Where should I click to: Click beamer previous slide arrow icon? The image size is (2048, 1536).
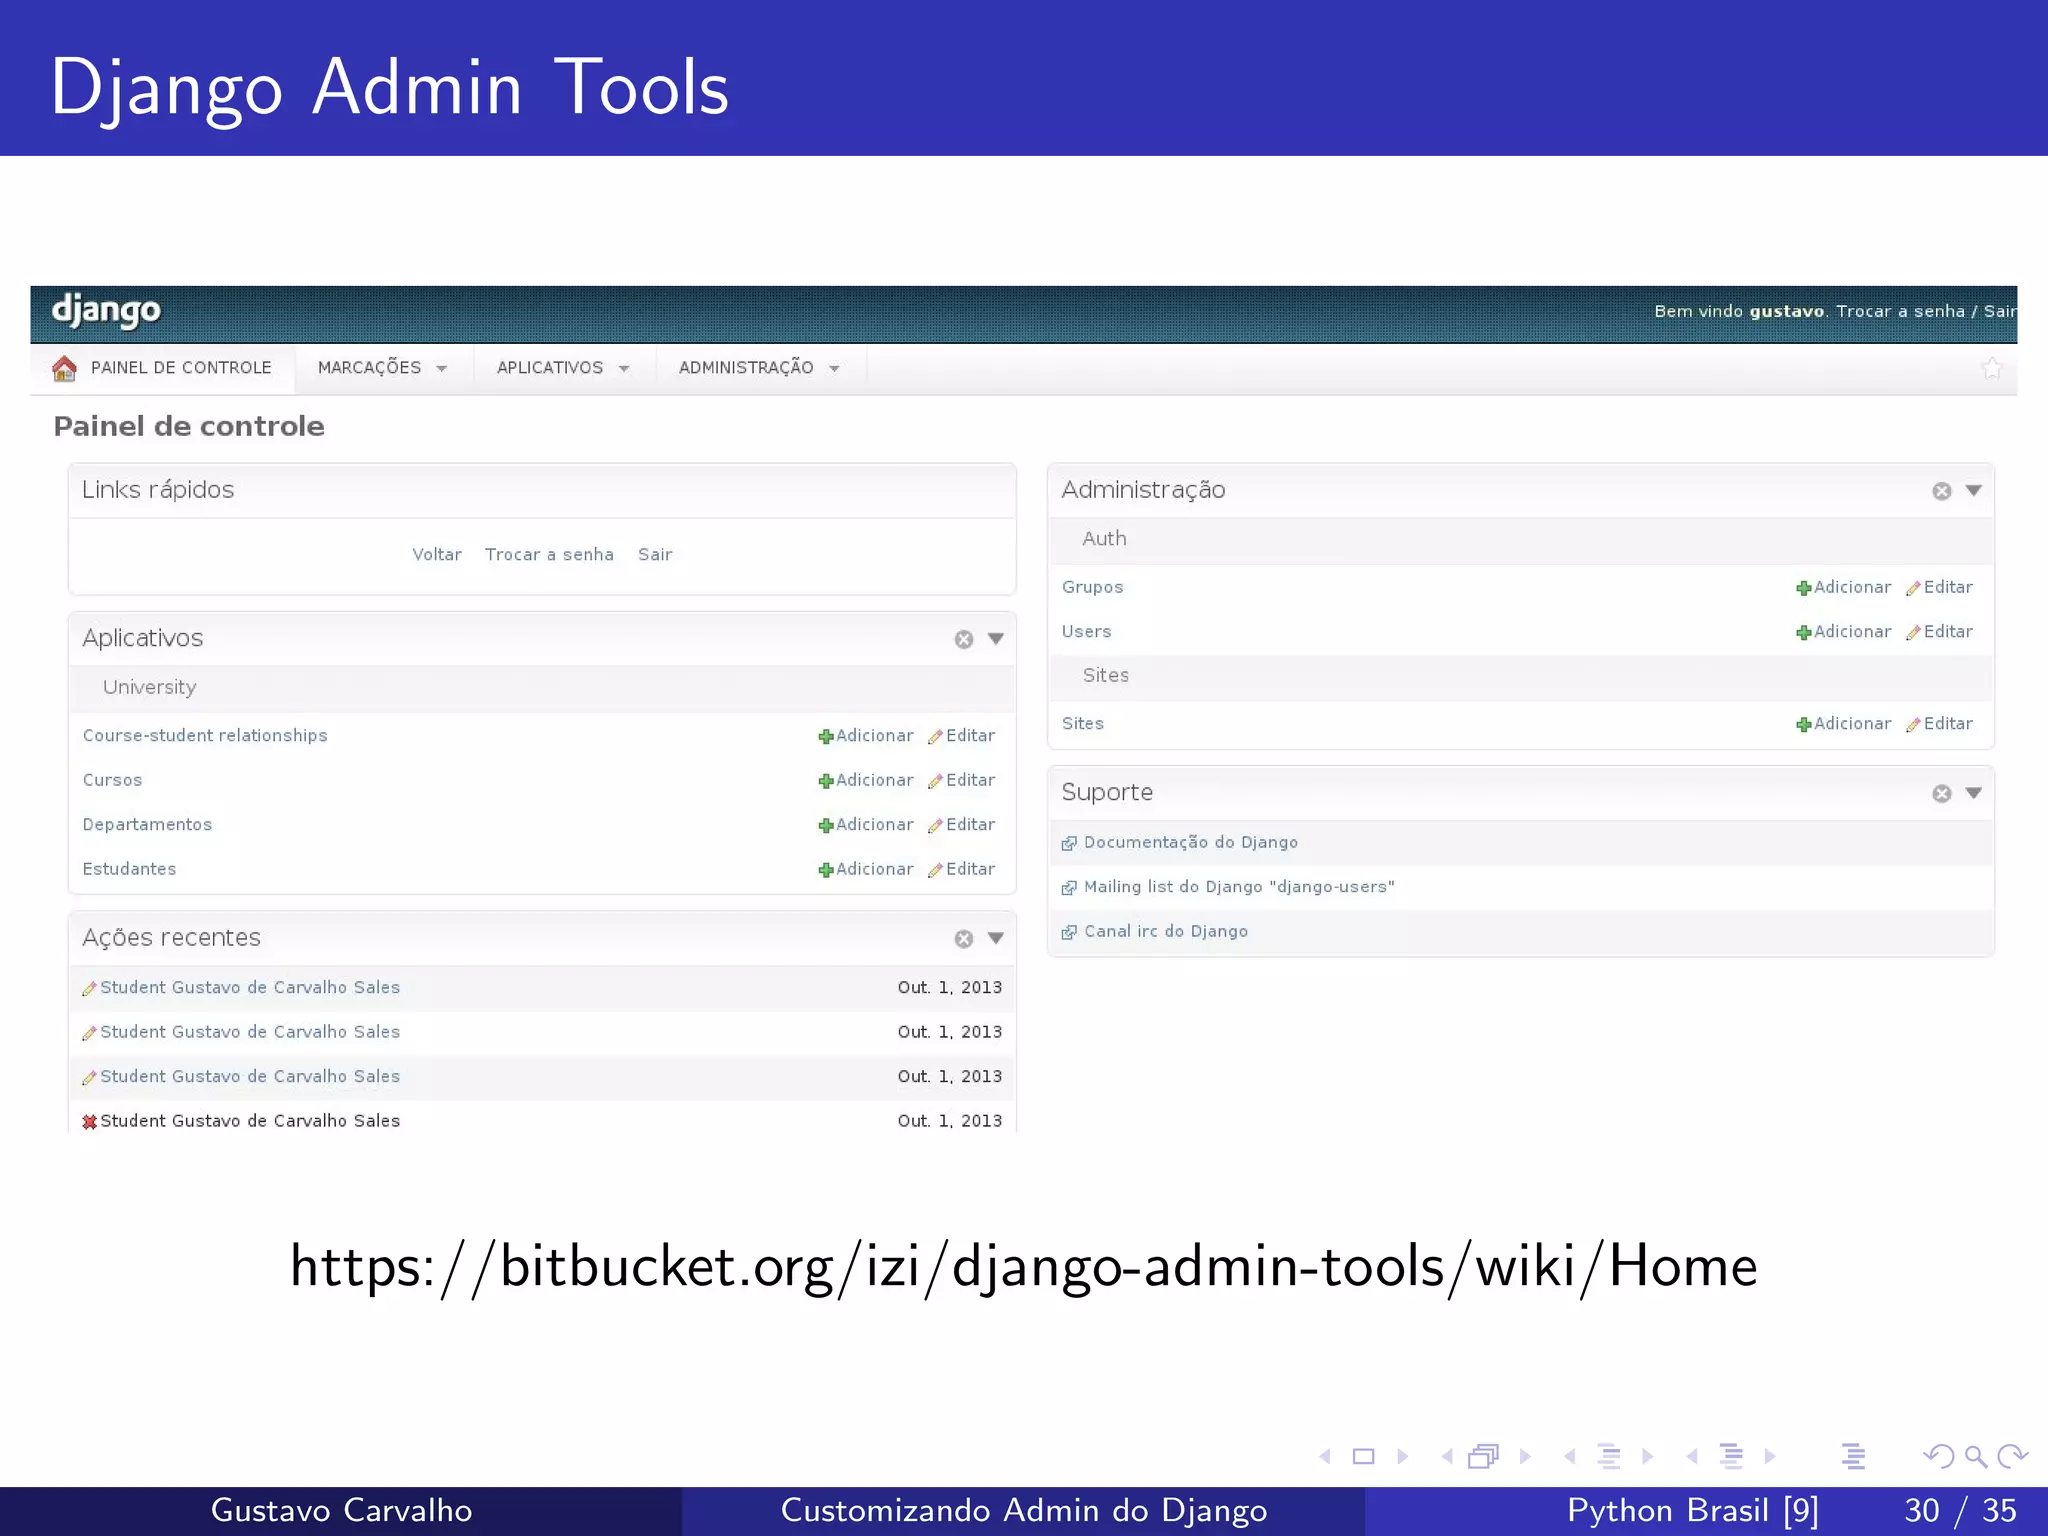[x=1325, y=1456]
